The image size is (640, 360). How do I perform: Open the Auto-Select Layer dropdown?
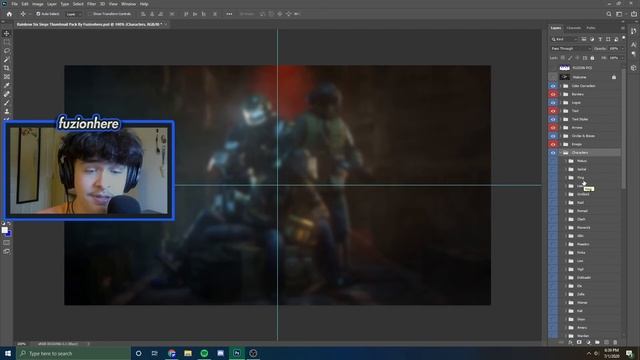coord(73,14)
